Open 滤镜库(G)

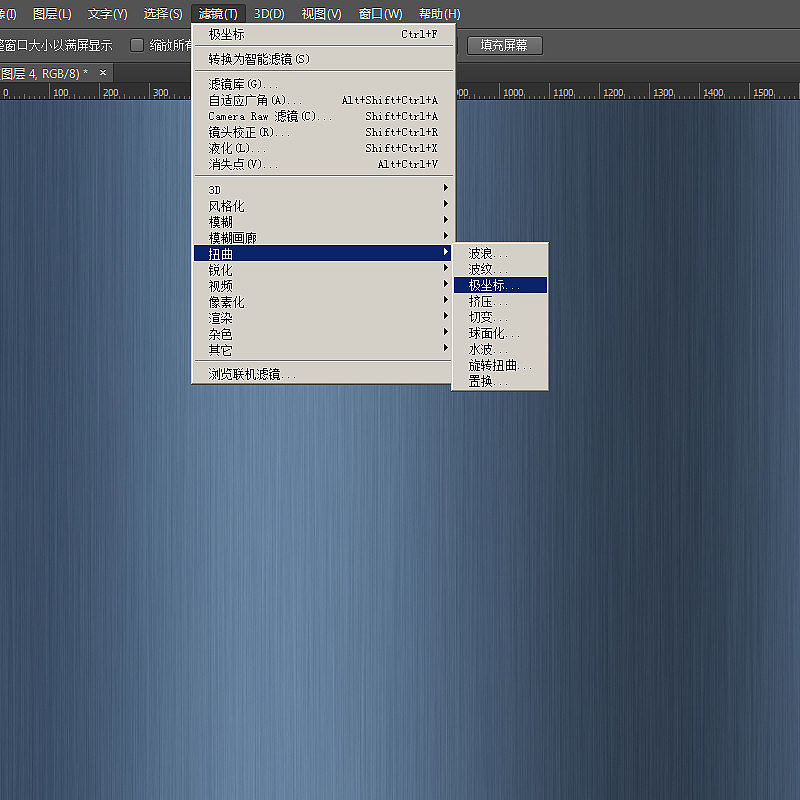click(x=322, y=84)
